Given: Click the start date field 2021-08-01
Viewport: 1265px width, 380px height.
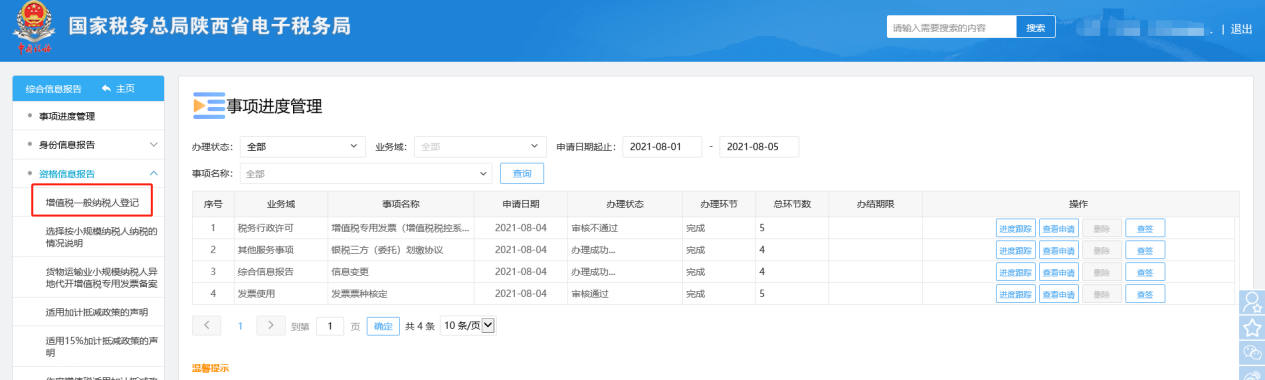Looking at the screenshot, I should tap(662, 147).
